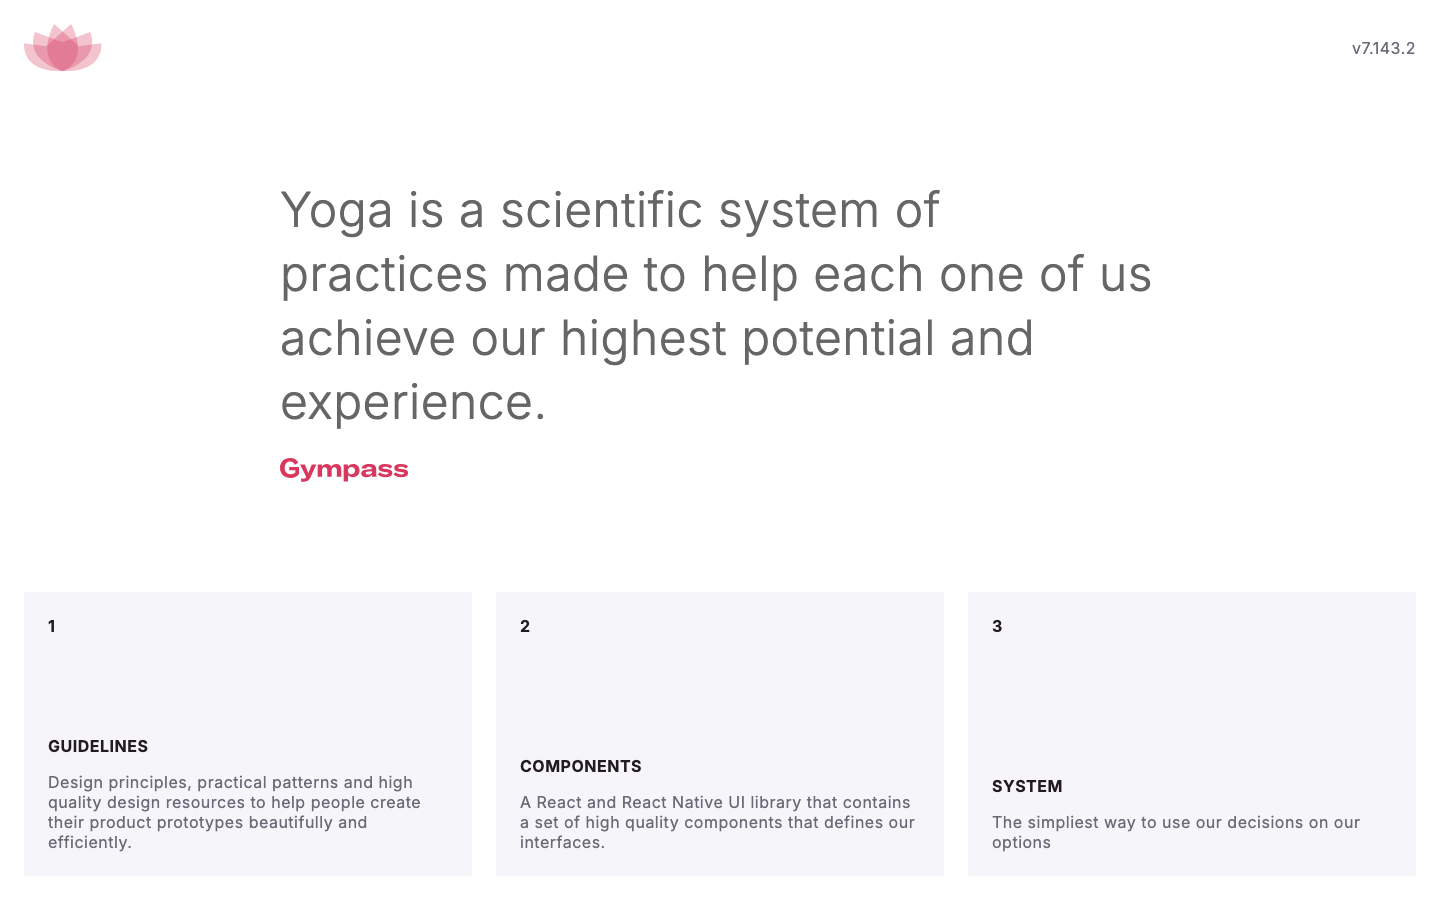The image size is (1440, 900).
Task: Click the headline line starting with 'Yoga is'
Action: click(610, 211)
